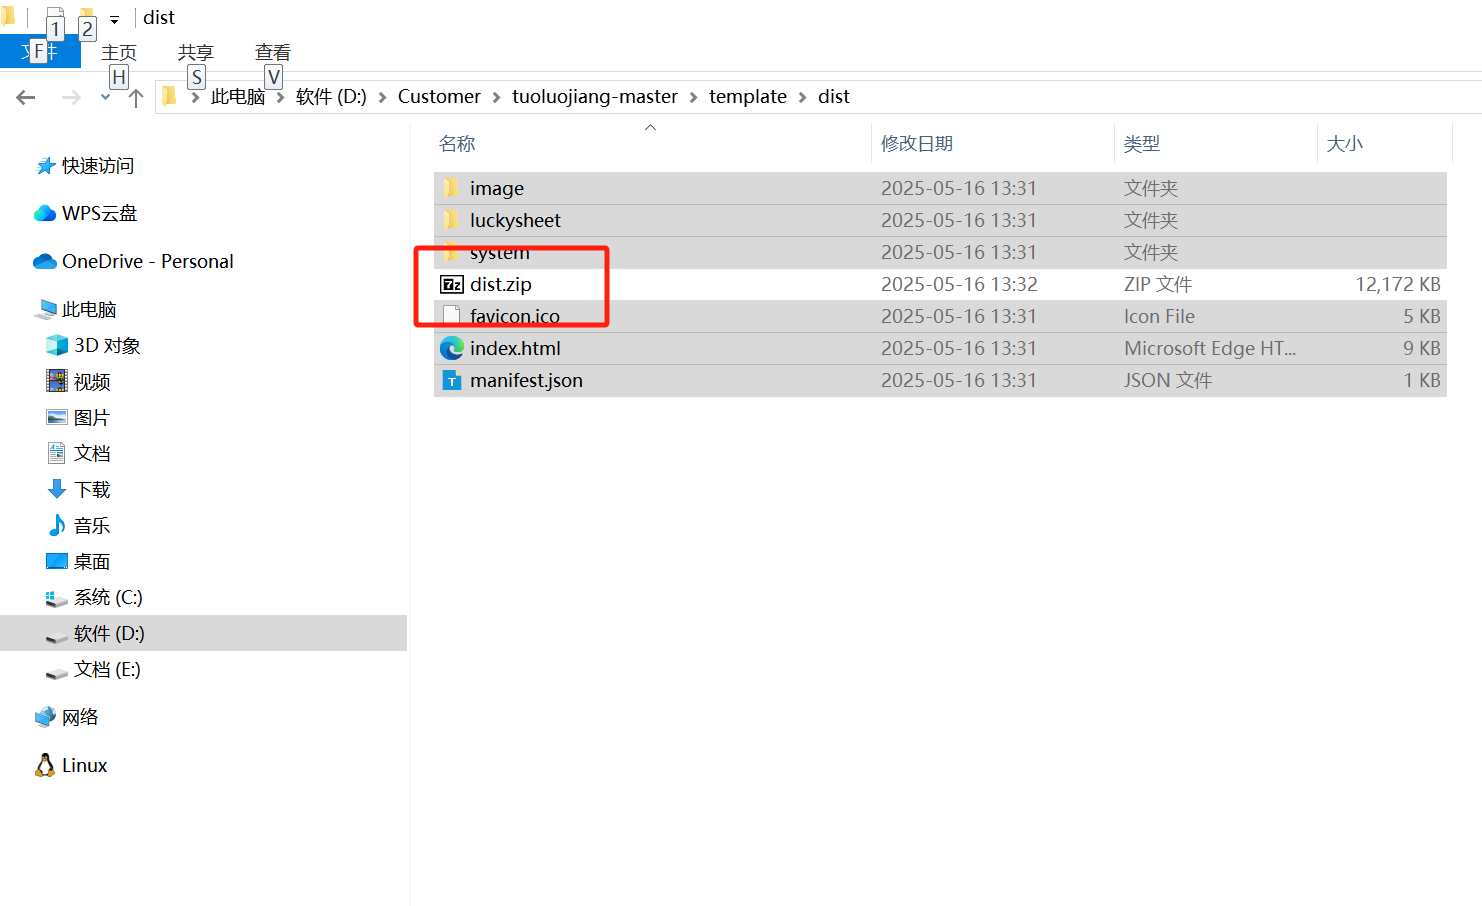Click the Up one level arrow
1482x906 pixels.
136,97
